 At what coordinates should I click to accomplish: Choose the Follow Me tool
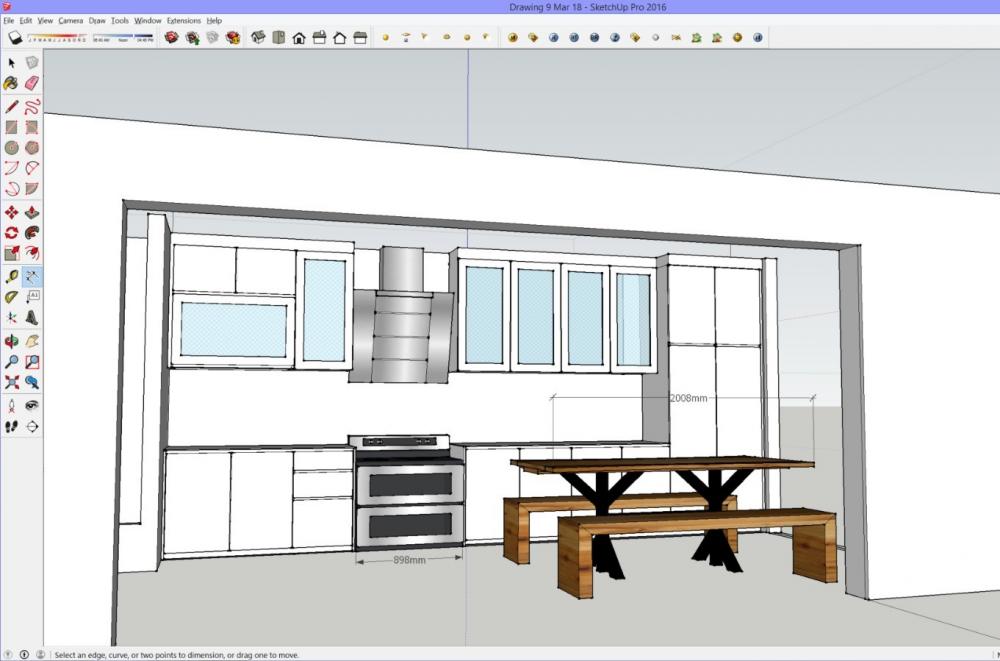tap(32, 233)
